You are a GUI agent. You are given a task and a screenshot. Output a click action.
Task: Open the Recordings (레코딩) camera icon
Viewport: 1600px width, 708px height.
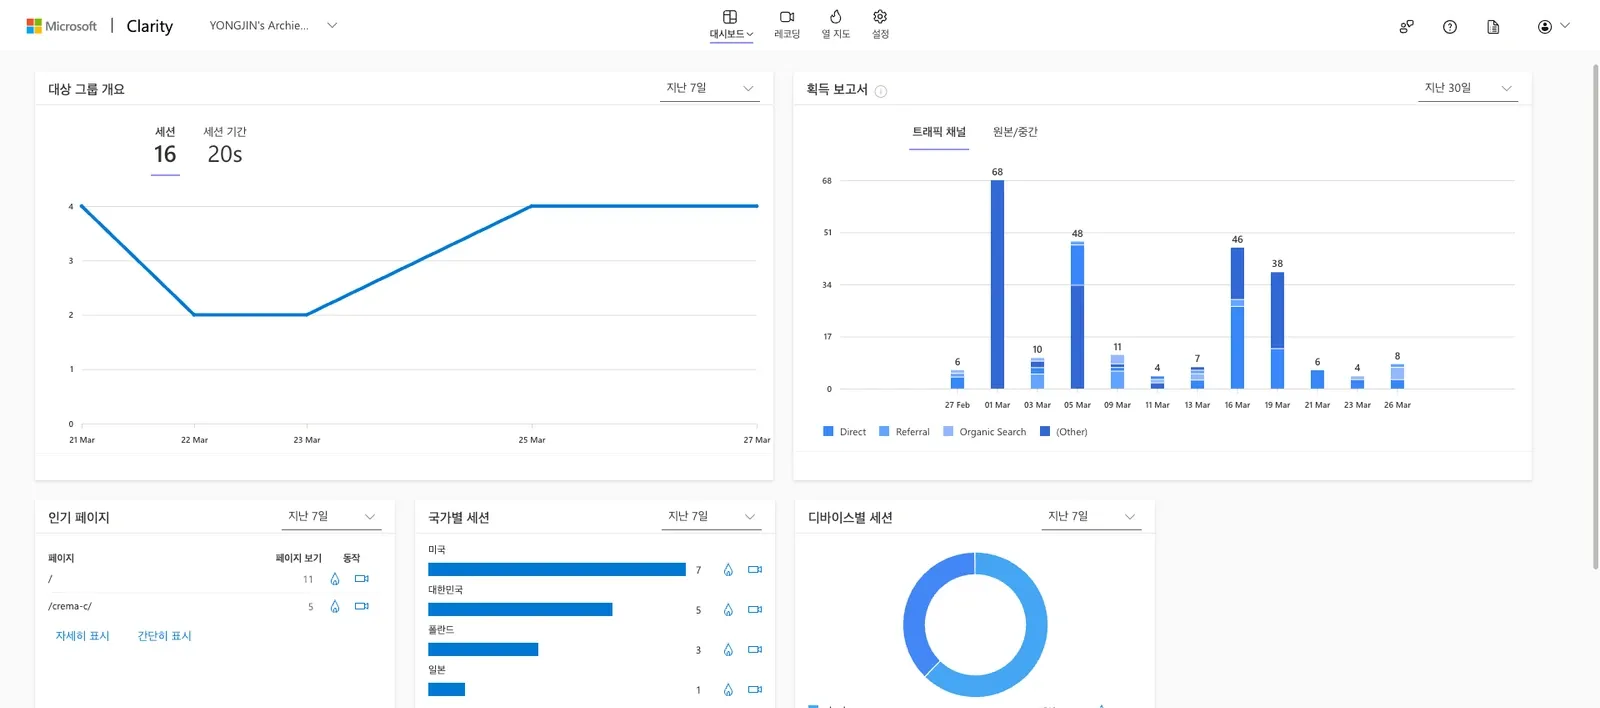(x=786, y=24)
